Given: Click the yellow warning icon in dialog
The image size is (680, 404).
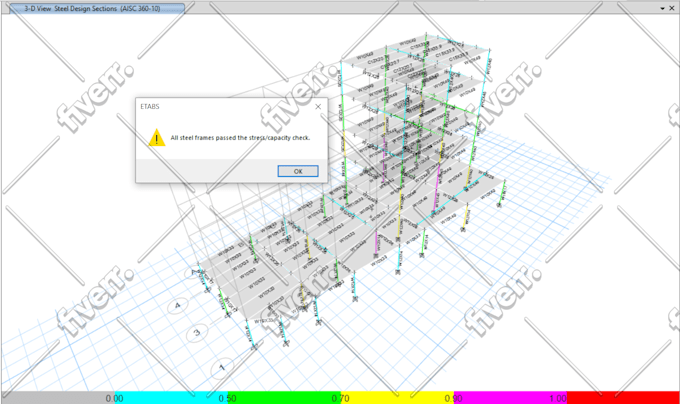Looking at the screenshot, I should point(157,138).
